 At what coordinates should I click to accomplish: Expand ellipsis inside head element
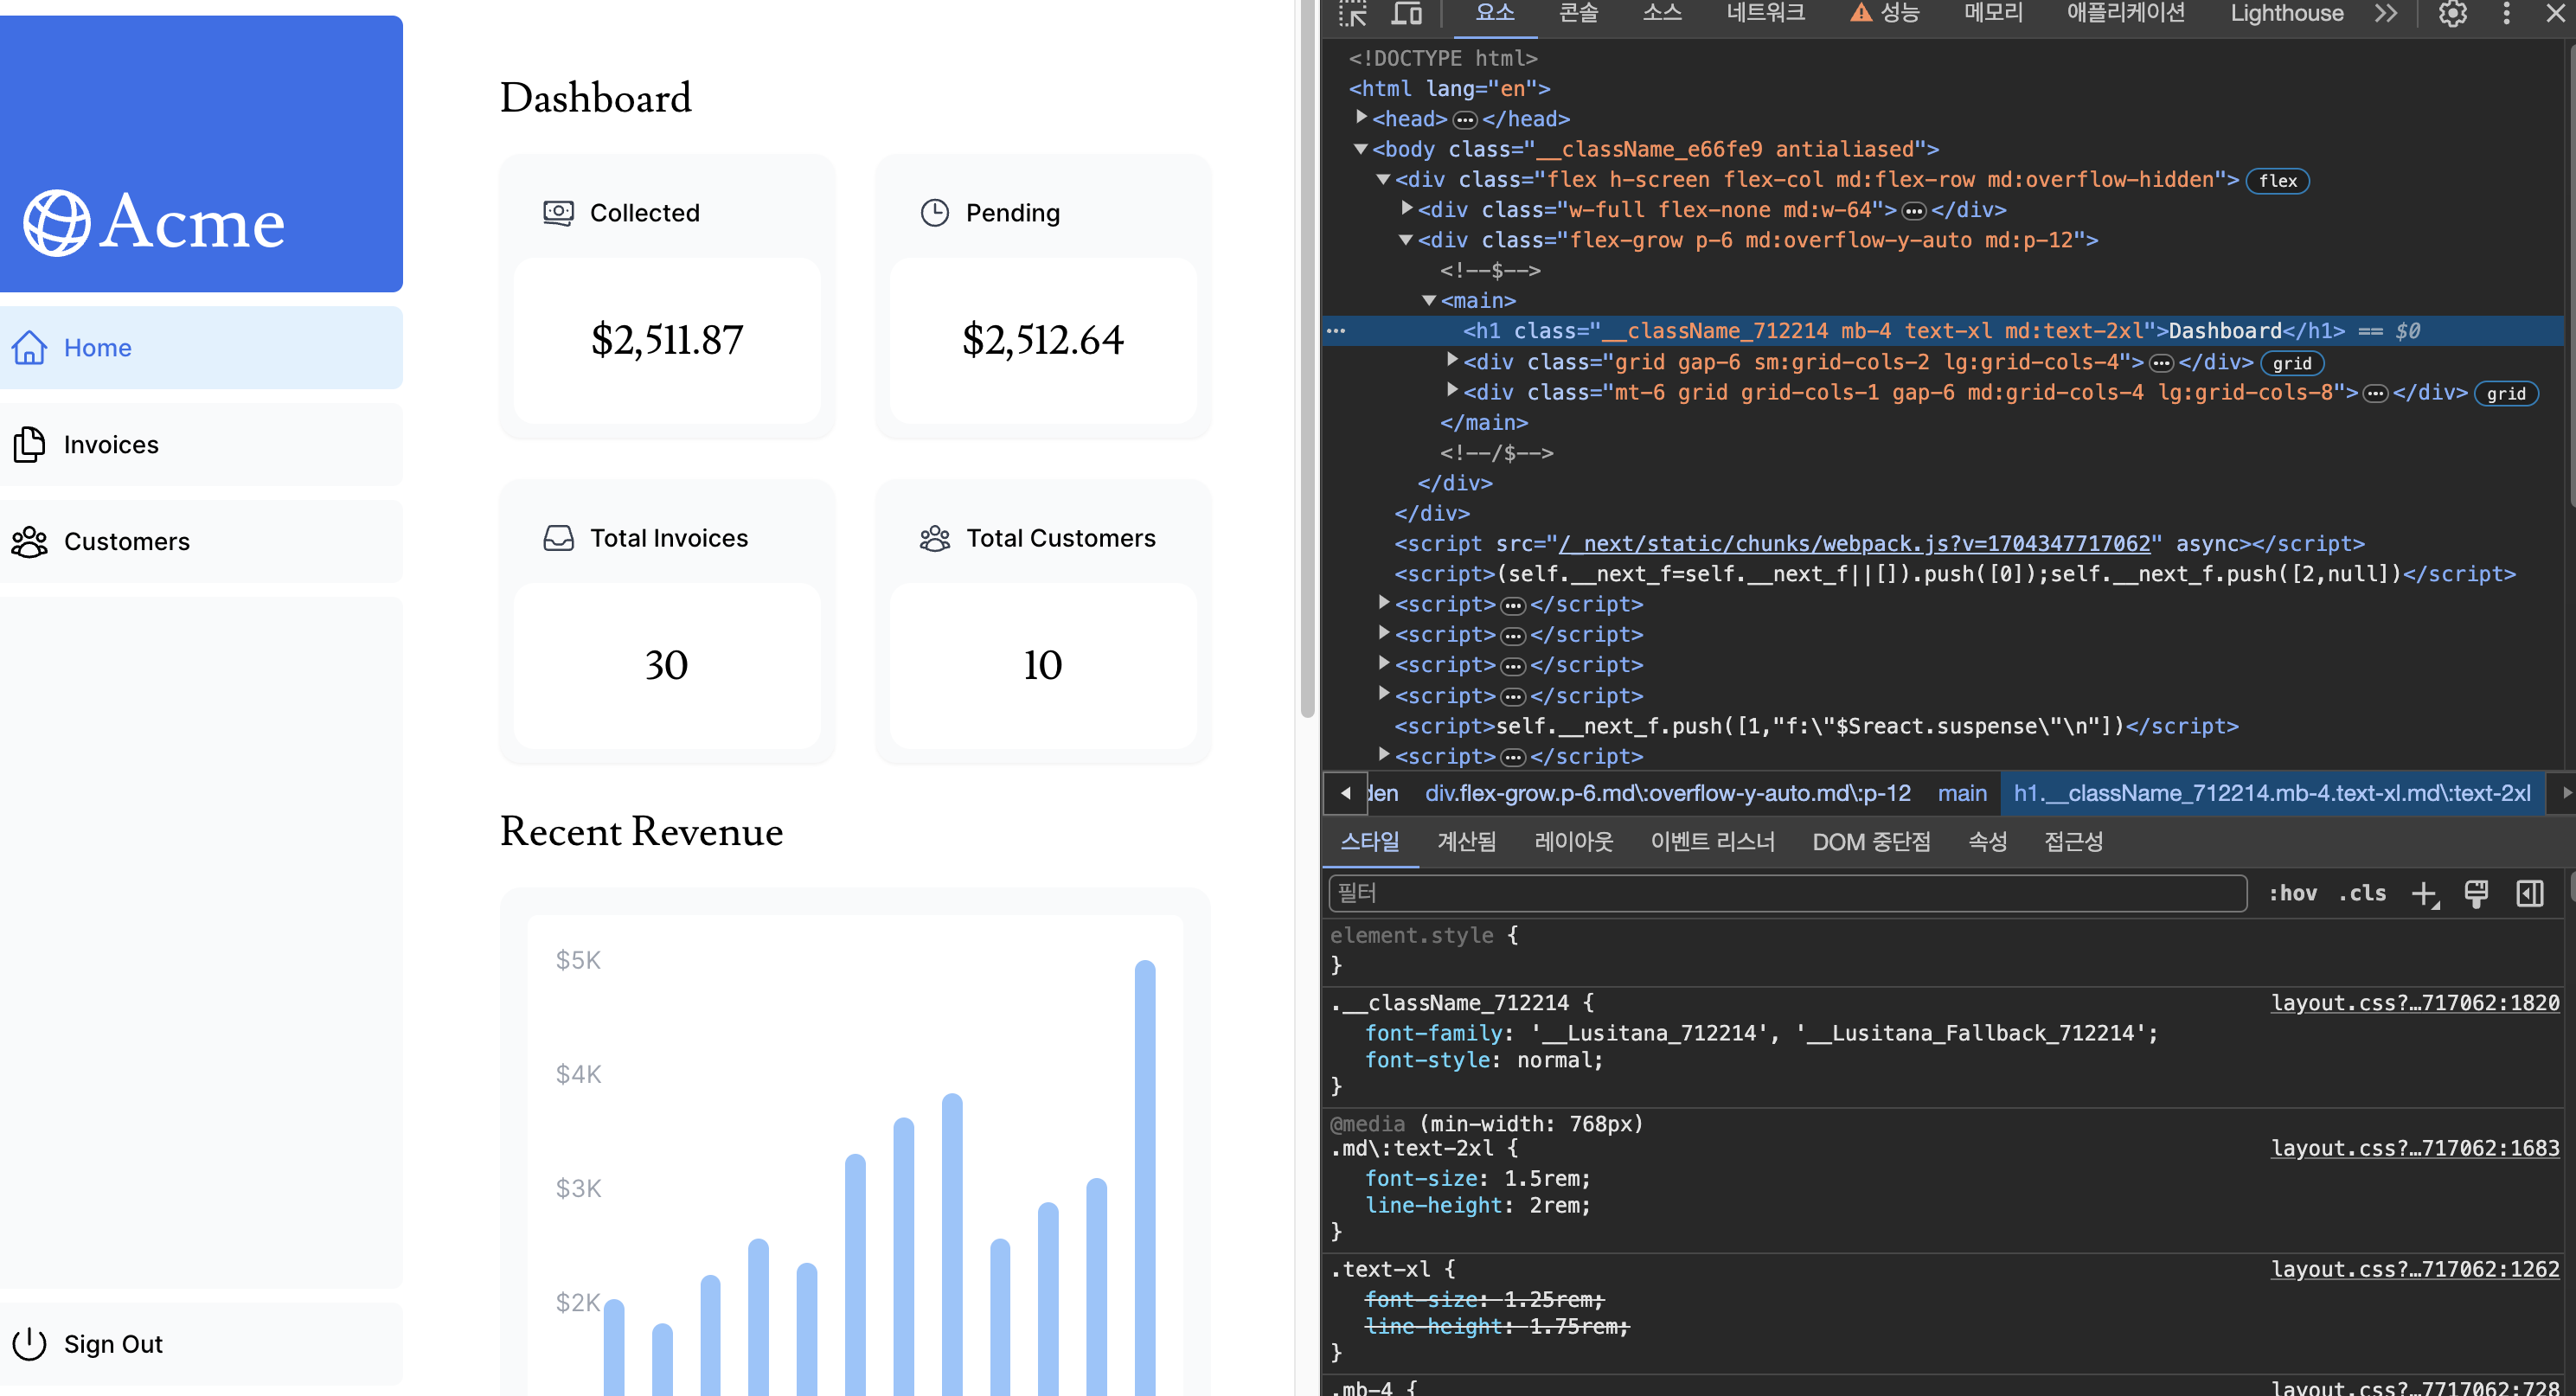point(1465,120)
